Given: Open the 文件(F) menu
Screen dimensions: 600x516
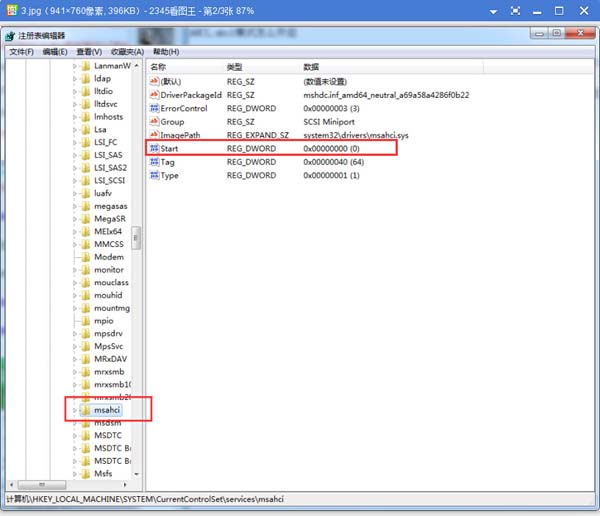Looking at the screenshot, I should 21,52.
